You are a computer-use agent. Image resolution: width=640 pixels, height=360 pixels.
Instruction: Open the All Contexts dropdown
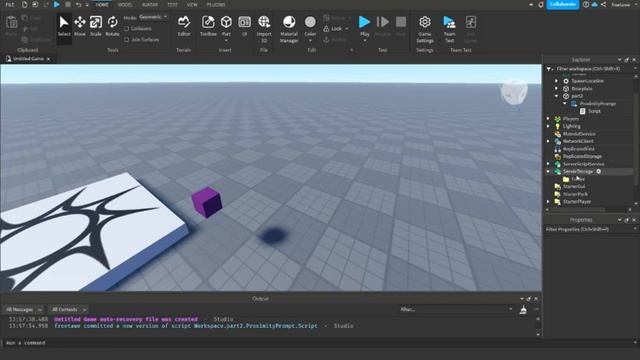click(68, 310)
